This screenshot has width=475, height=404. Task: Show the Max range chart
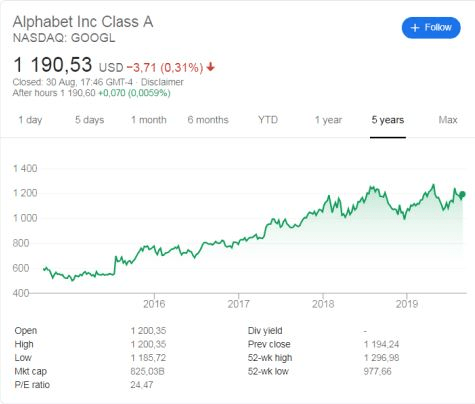tap(448, 120)
